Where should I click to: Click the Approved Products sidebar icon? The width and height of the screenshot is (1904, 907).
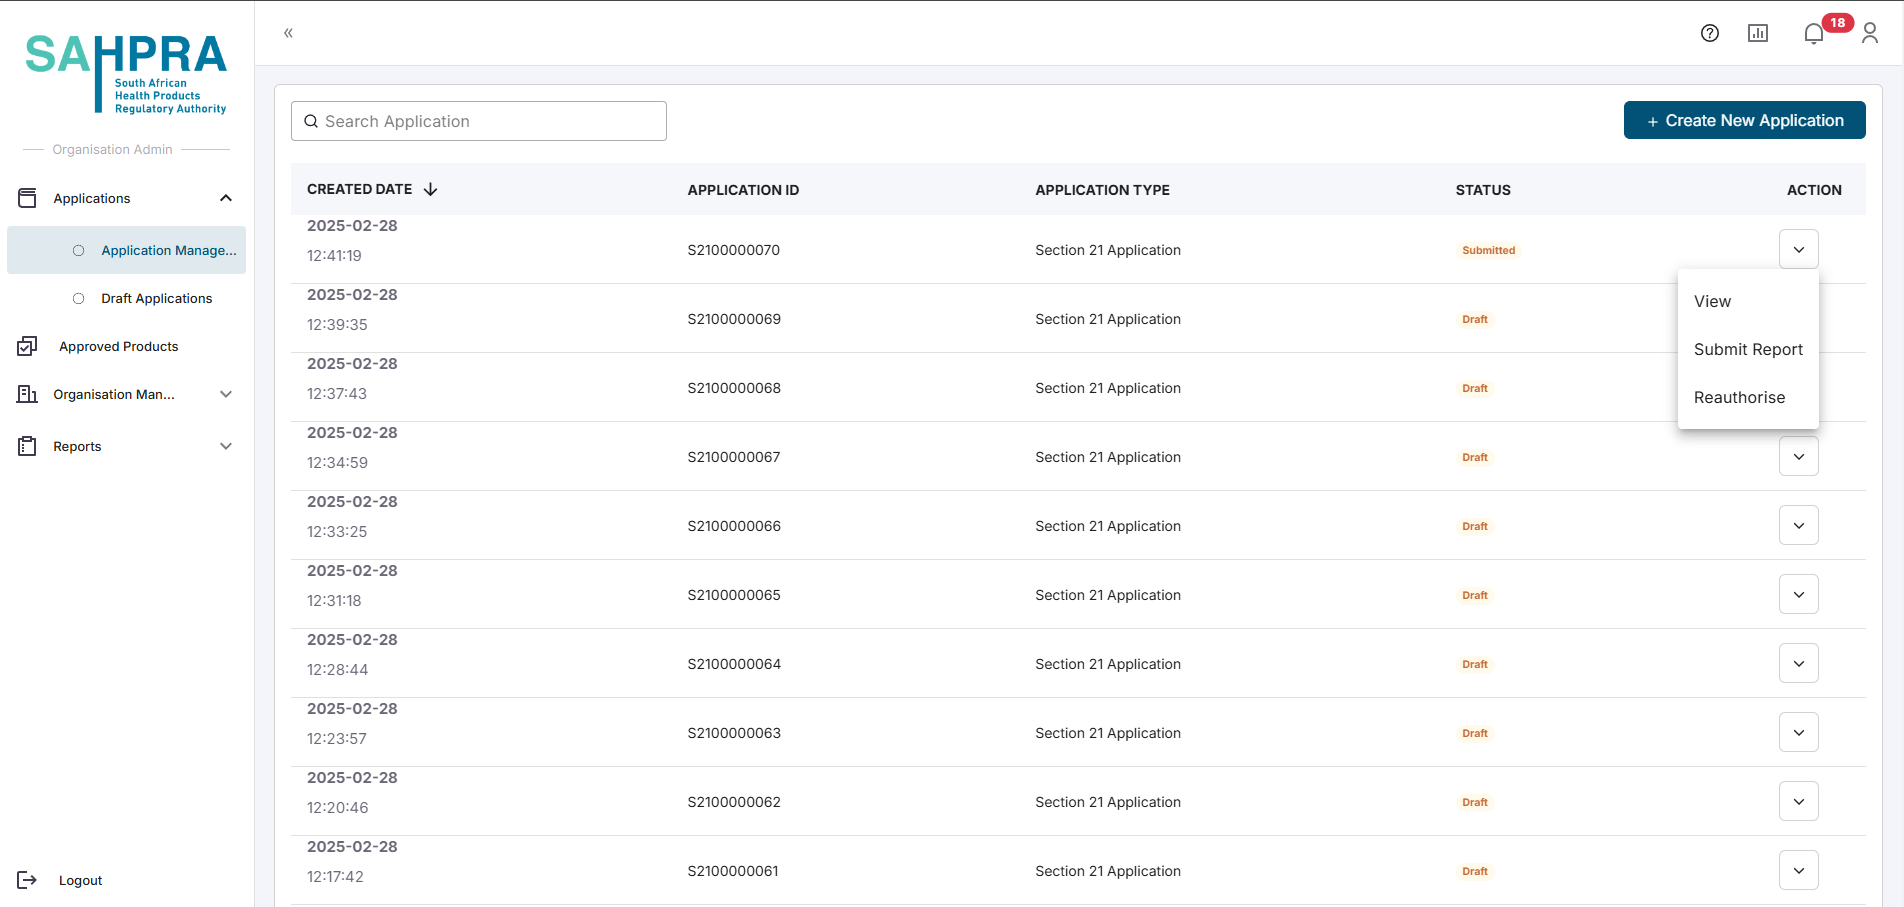coord(27,346)
